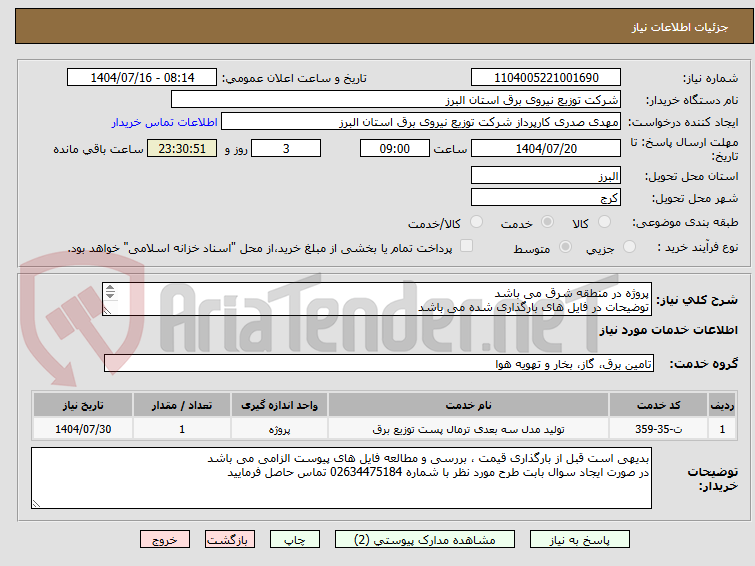Open مشاهده مدارک پیوستی (2) attachments
This screenshot has height=566, width=755.
pos(424,540)
